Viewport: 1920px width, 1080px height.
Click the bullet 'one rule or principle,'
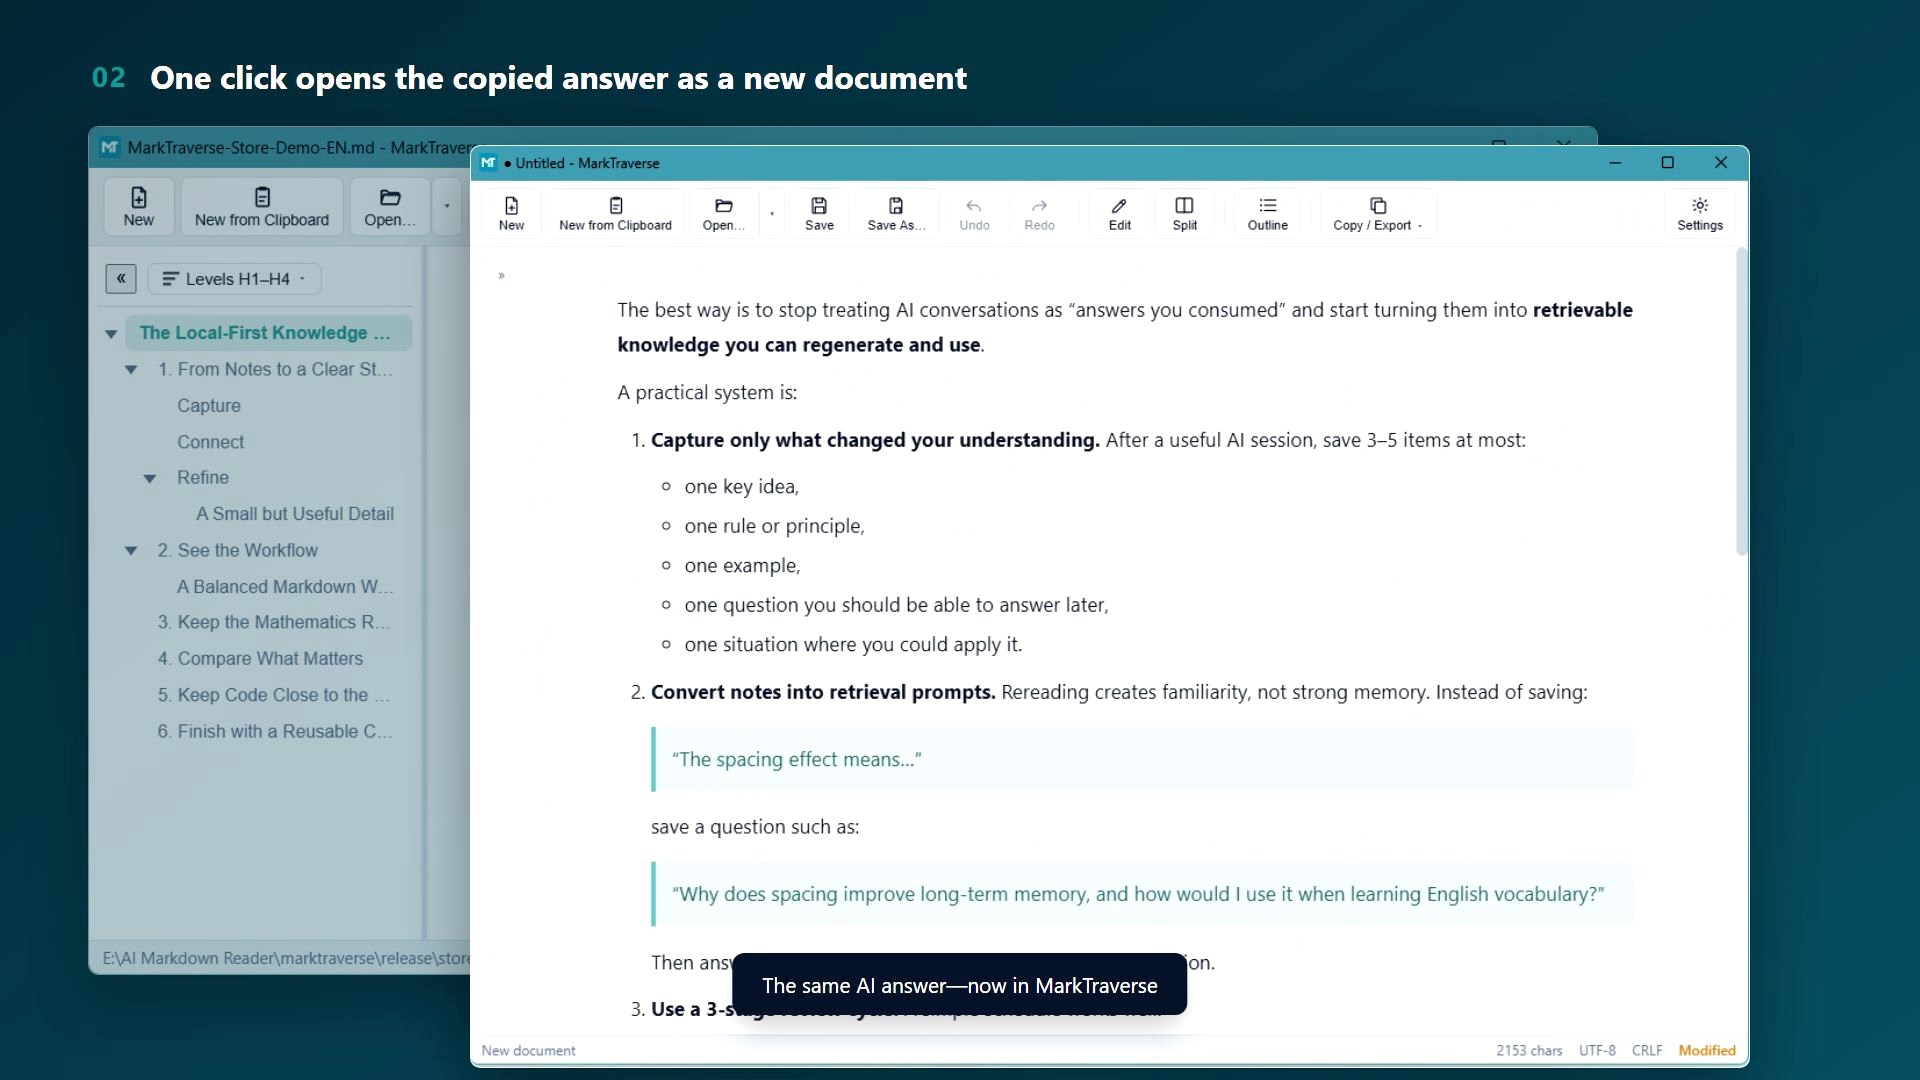[x=774, y=526]
